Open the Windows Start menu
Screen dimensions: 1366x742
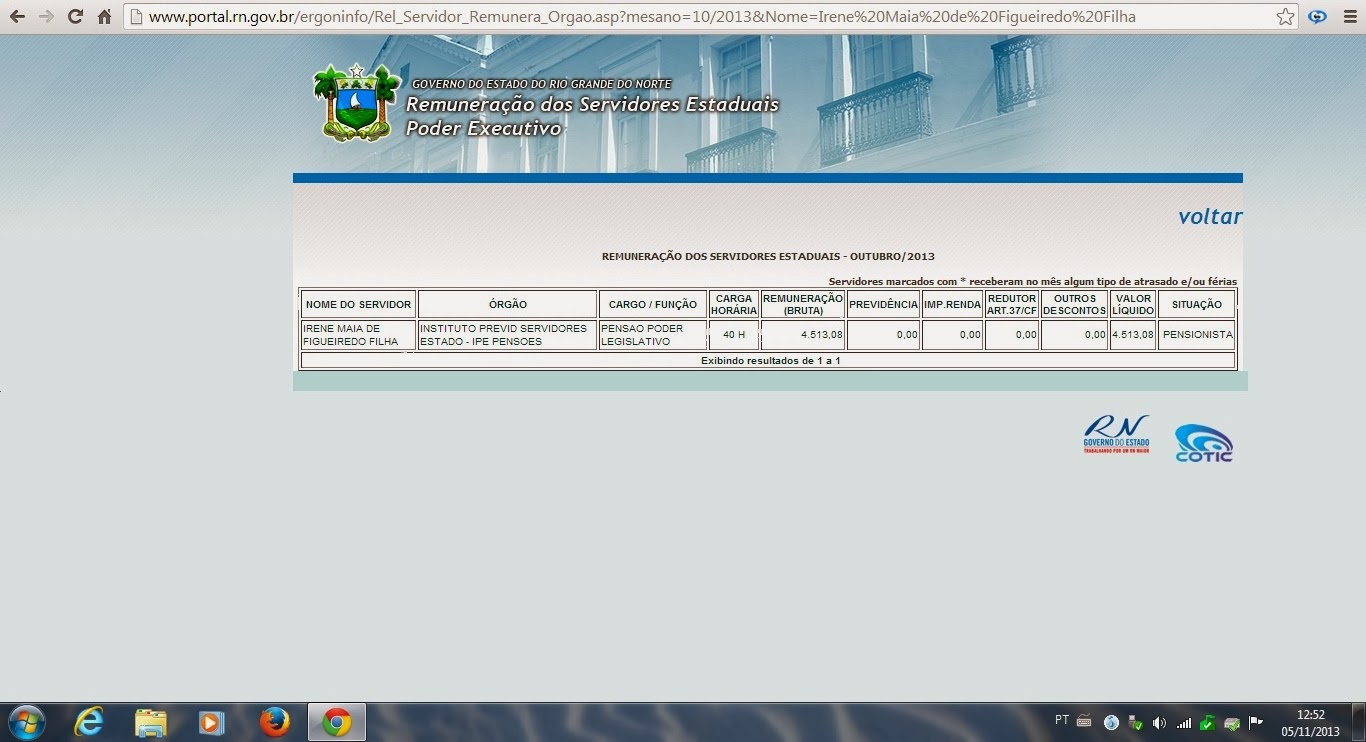(26, 722)
